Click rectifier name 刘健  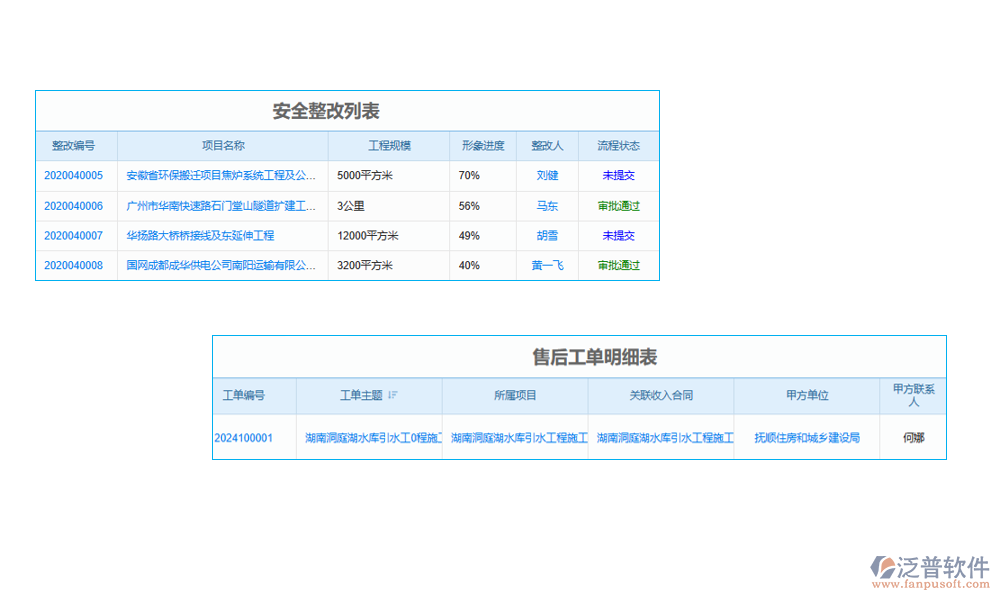click(547, 175)
